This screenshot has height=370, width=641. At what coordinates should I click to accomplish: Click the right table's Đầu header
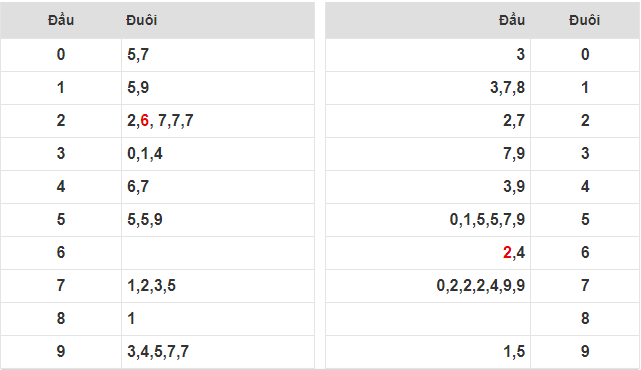click(x=512, y=20)
